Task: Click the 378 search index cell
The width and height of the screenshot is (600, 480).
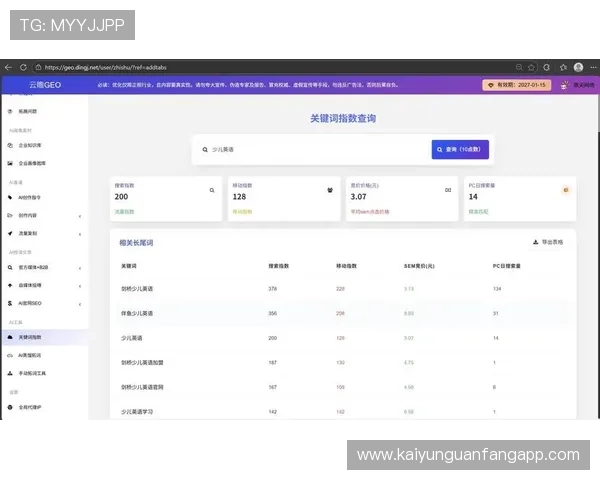Action: (272, 289)
